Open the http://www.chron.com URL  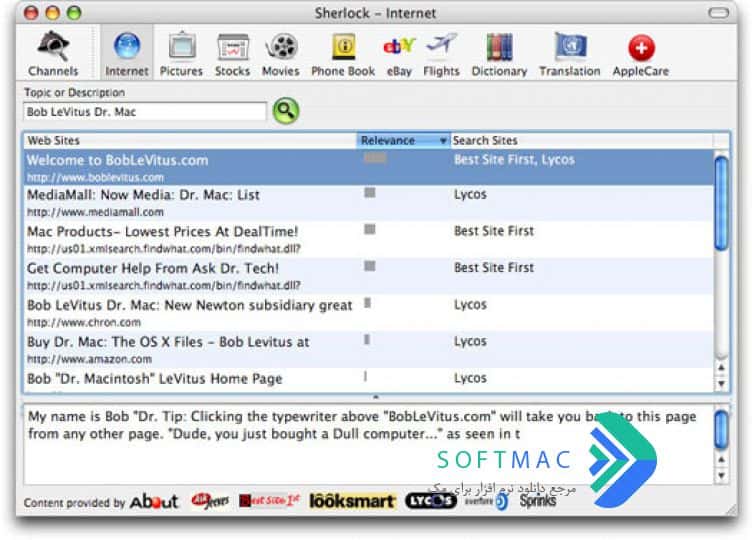[x=84, y=322]
